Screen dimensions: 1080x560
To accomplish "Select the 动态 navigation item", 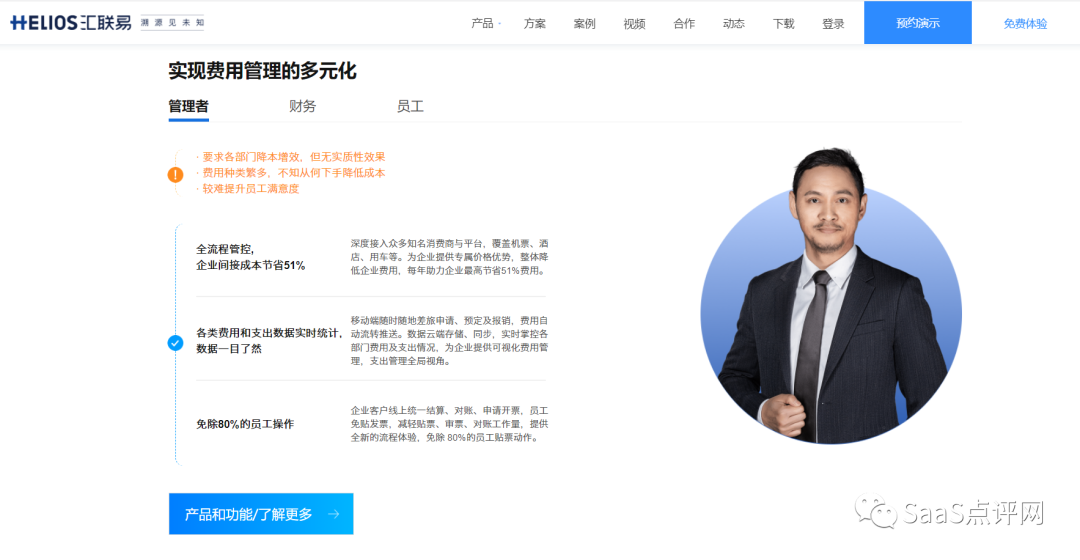I will 734,23.
